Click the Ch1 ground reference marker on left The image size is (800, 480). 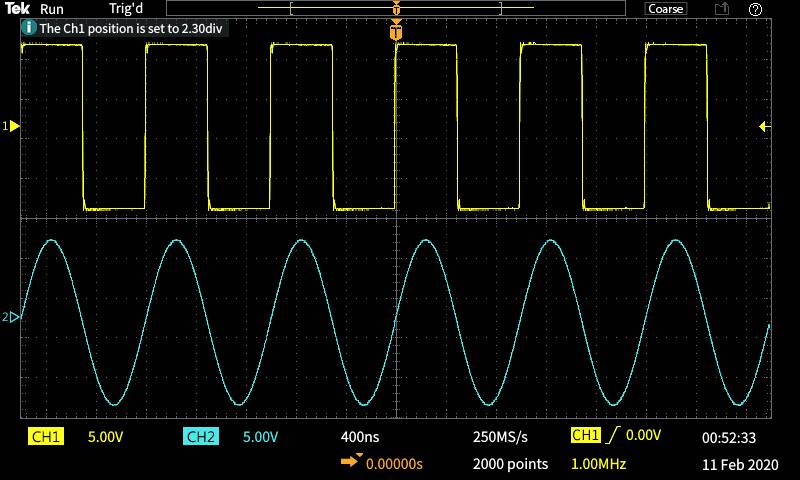tap(12, 126)
